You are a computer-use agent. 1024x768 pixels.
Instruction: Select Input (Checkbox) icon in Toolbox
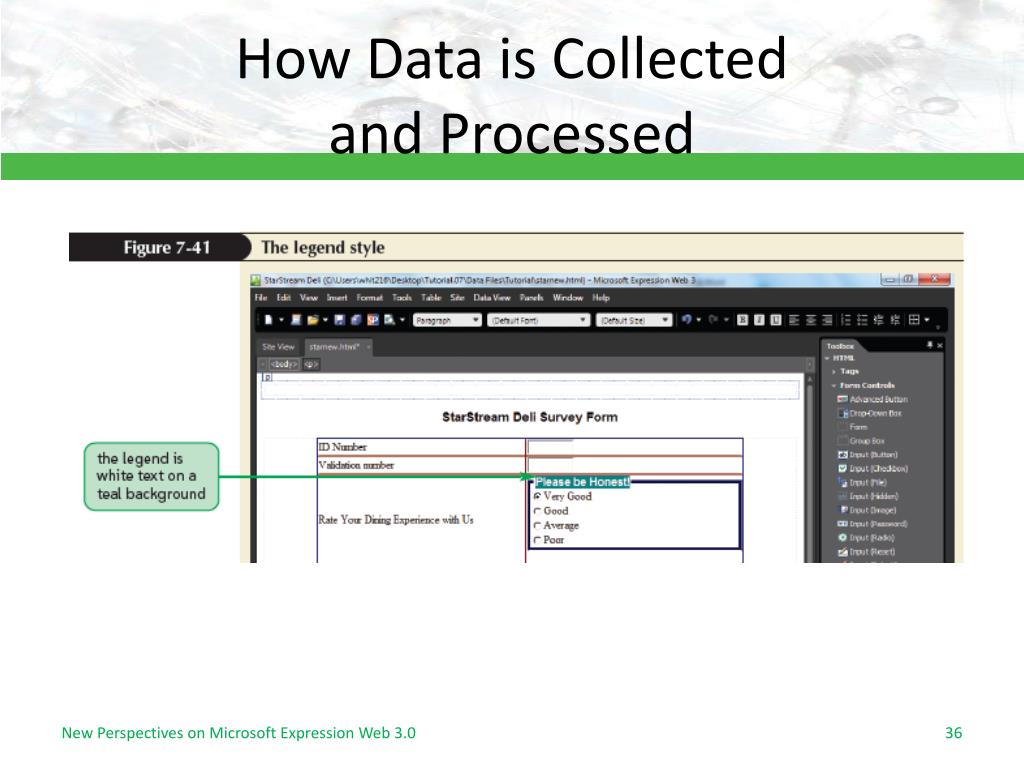click(842, 468)
